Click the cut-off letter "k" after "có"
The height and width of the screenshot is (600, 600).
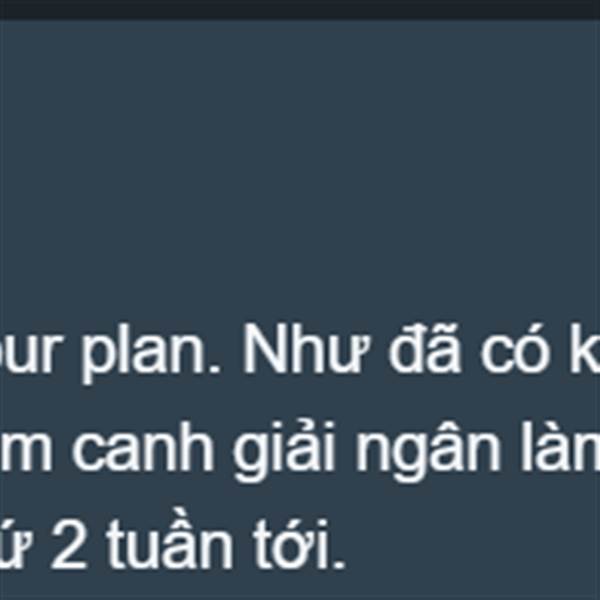click(x=585, y=348)
